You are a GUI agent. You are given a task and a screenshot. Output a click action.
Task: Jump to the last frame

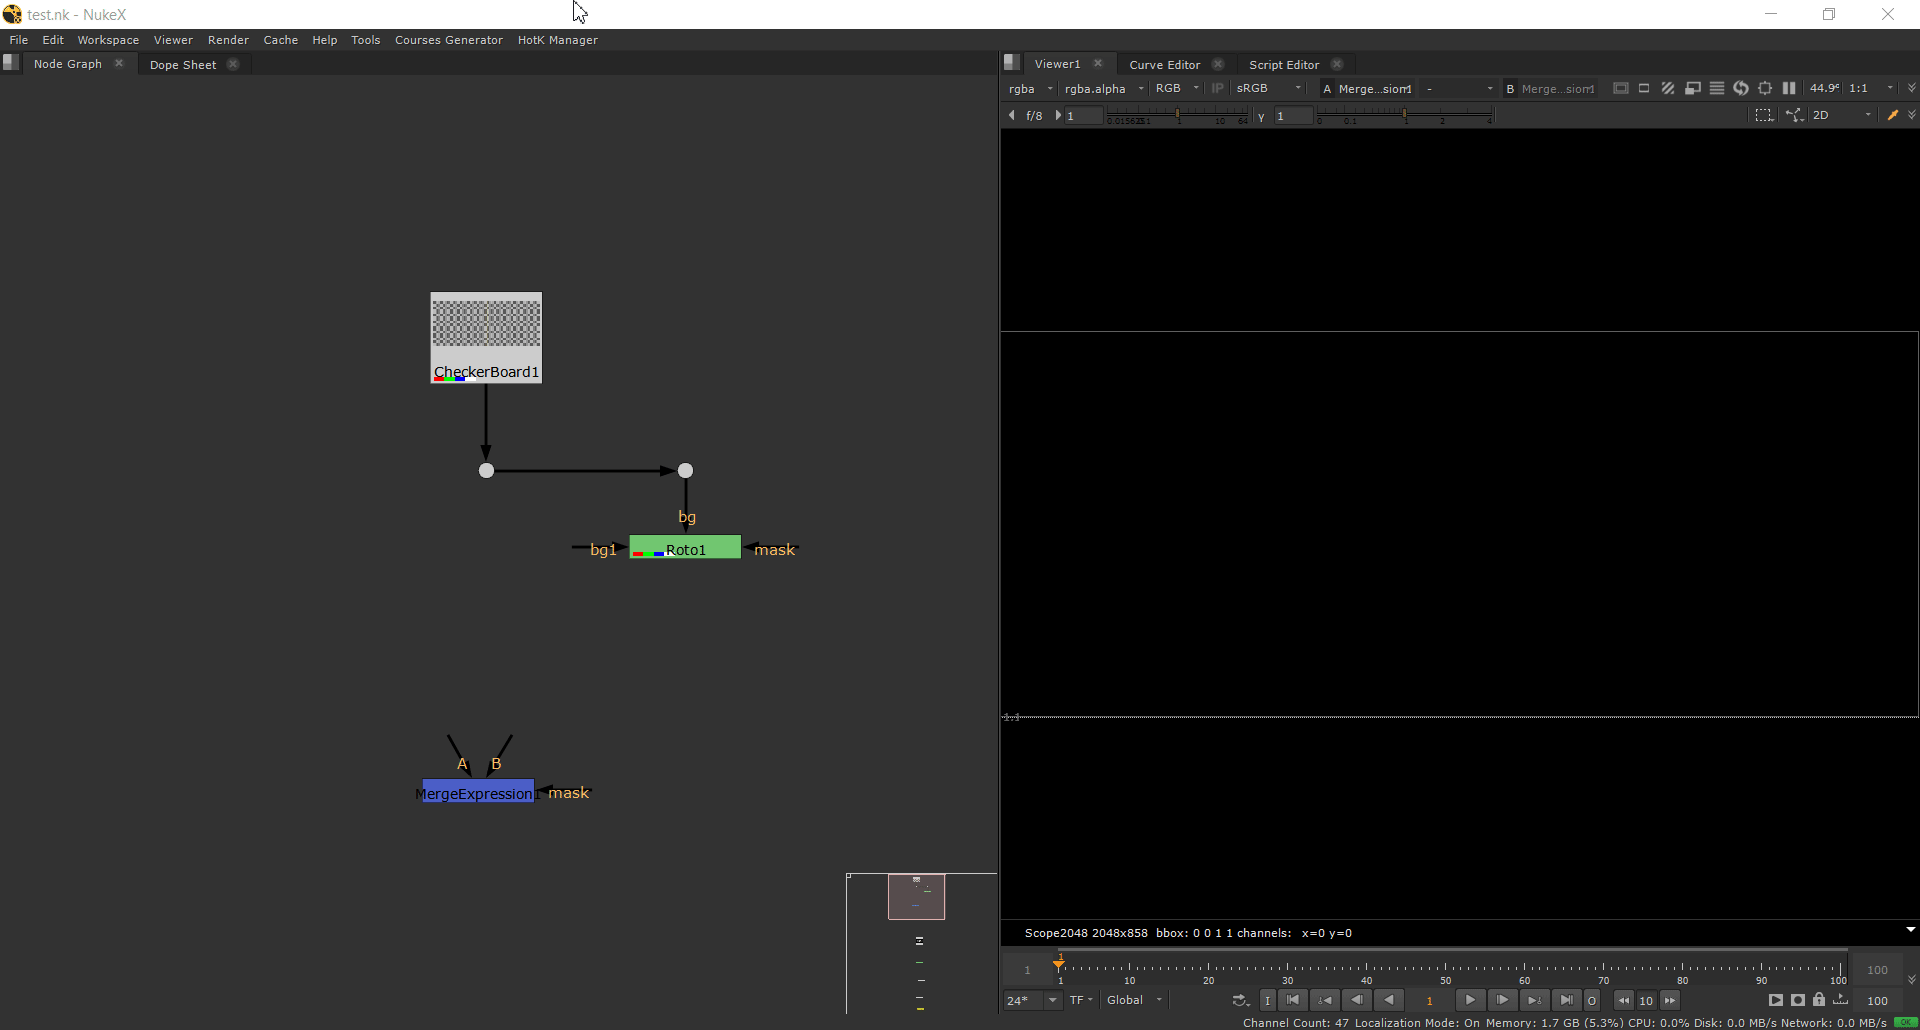[1567, 1000]
